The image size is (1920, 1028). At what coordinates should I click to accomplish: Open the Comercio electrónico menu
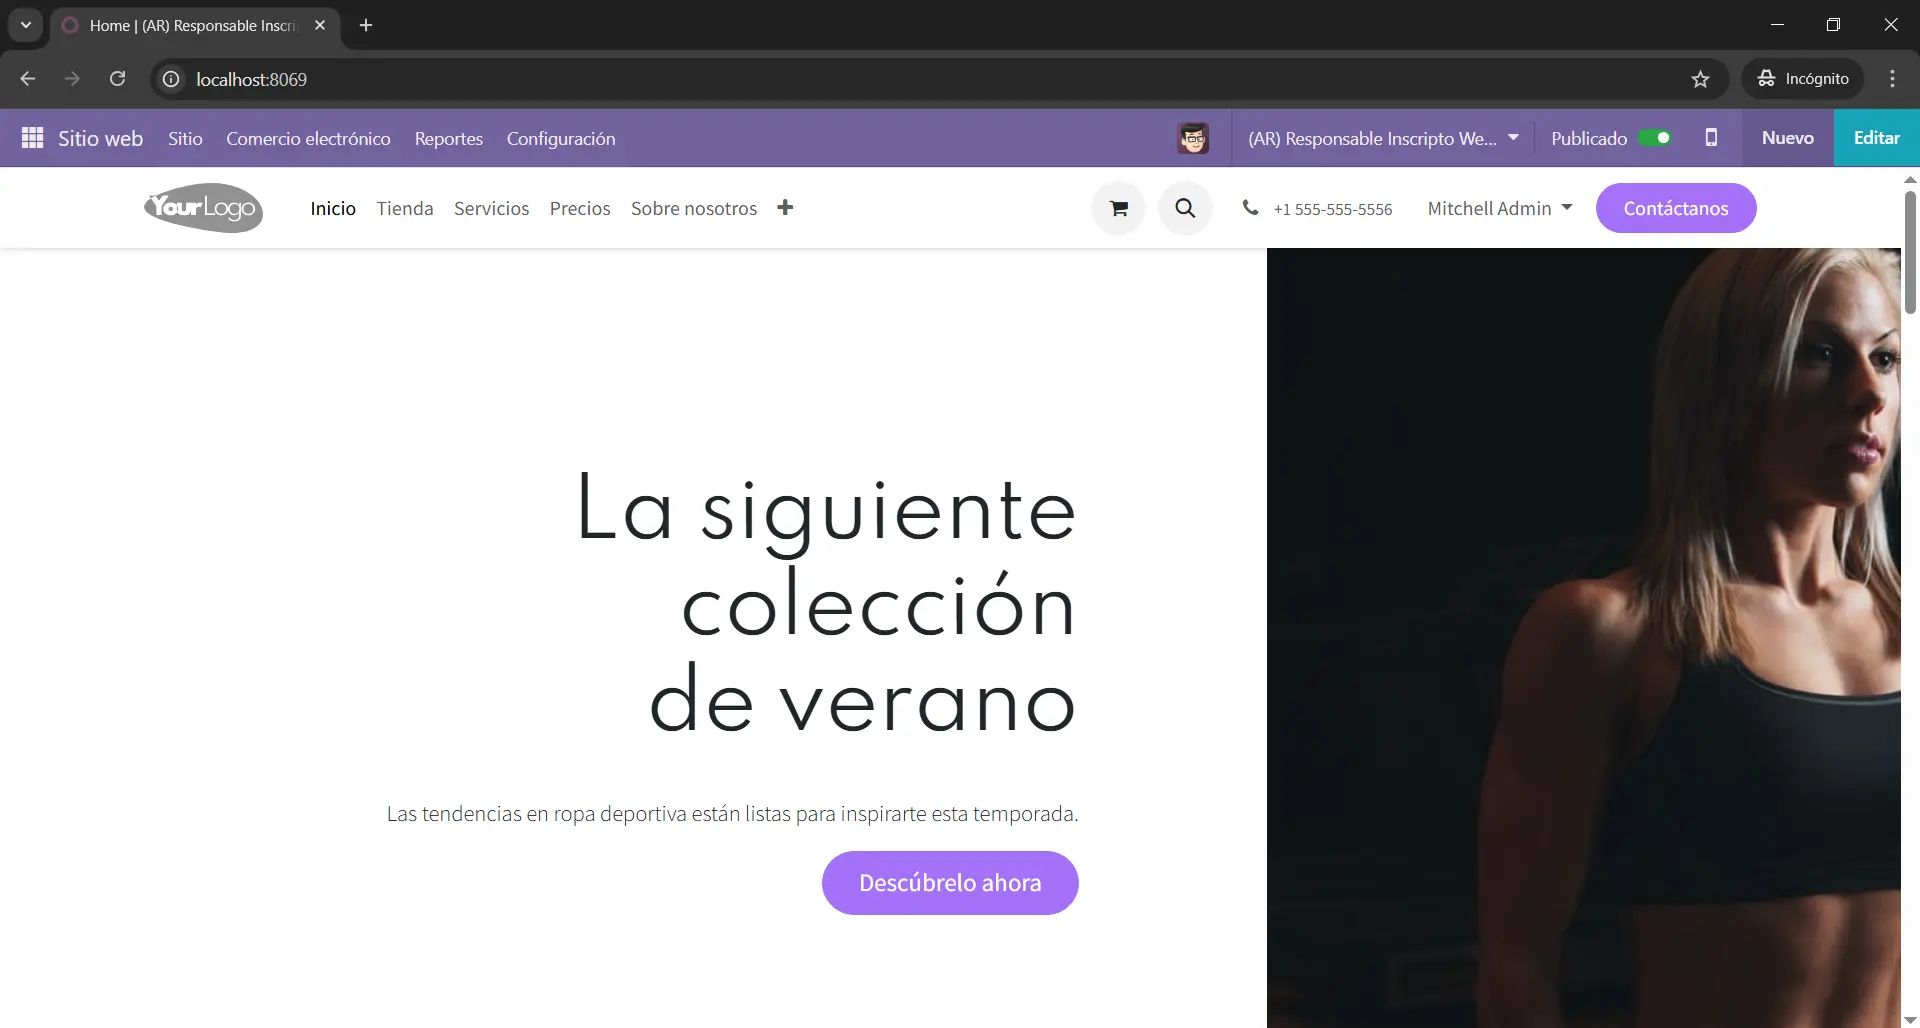point(308,138)
